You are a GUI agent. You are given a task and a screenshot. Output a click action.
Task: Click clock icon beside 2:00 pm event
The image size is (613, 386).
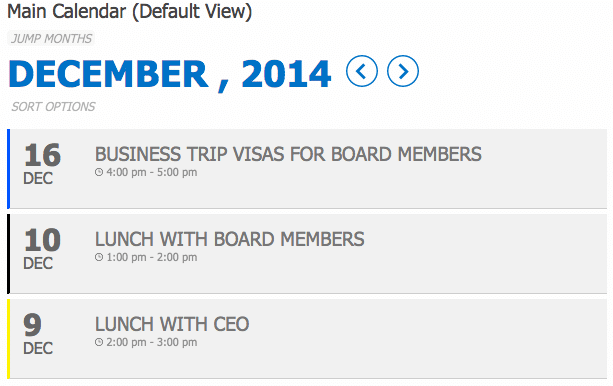99,342
